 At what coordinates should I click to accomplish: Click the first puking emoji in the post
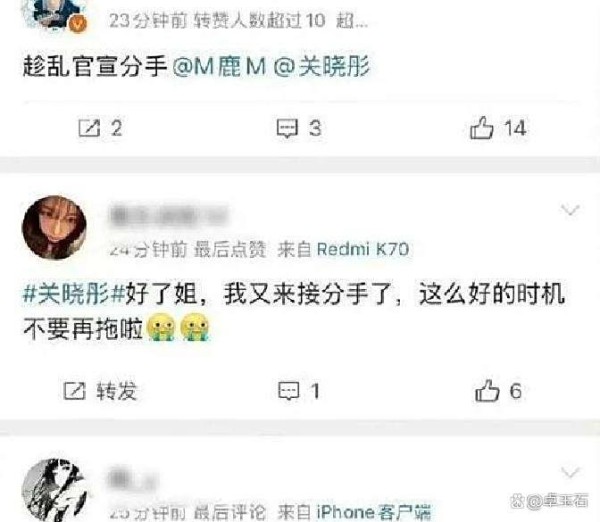[161, 327]
